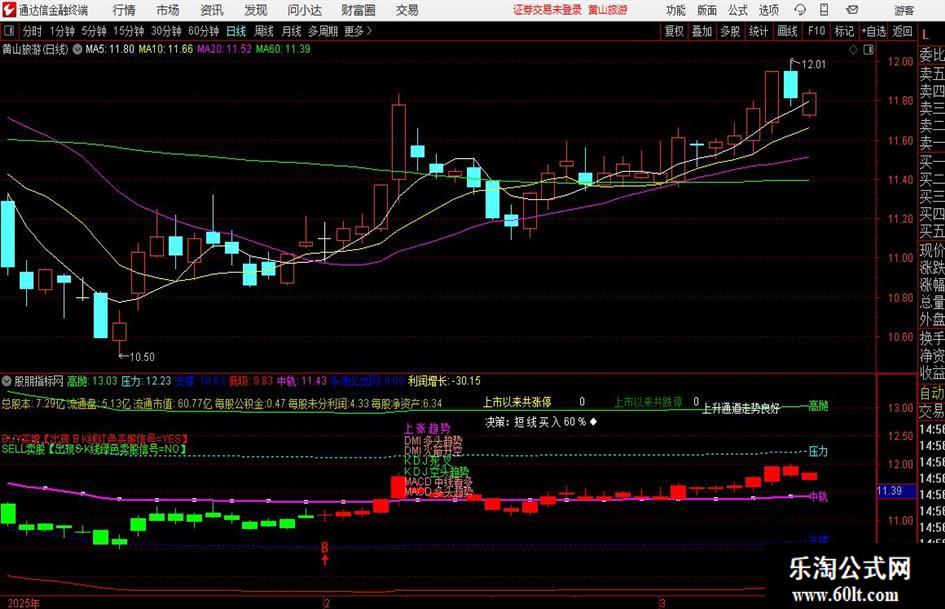Open the 功能 menu
This screenshot has height=609, width=945.
coord(676,10)
